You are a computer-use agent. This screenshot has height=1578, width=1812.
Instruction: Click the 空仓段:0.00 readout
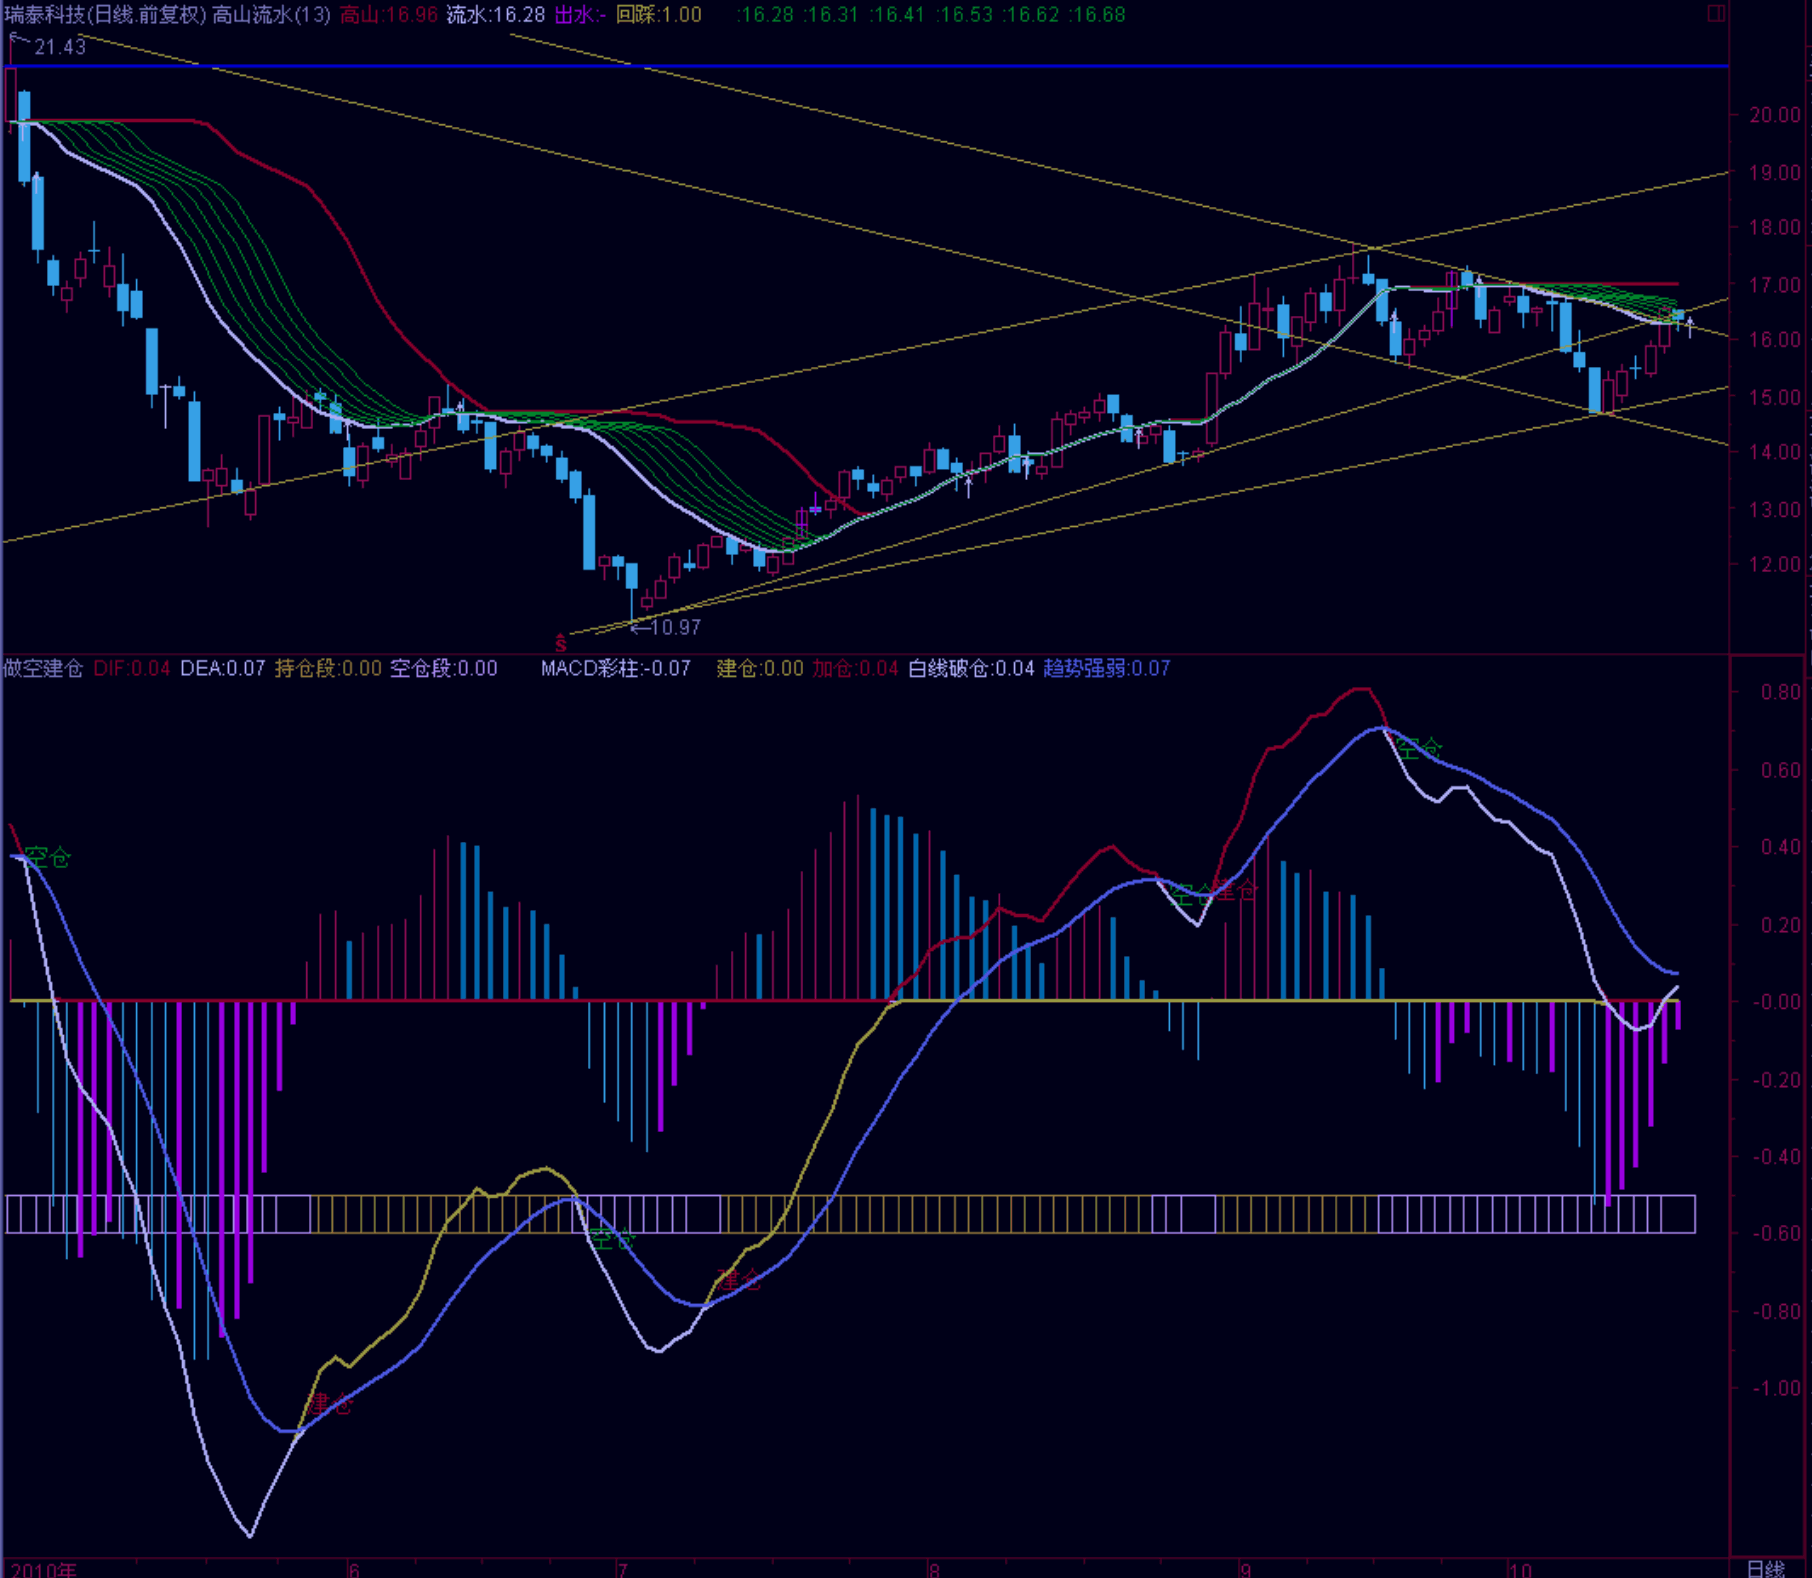[443, 668]
